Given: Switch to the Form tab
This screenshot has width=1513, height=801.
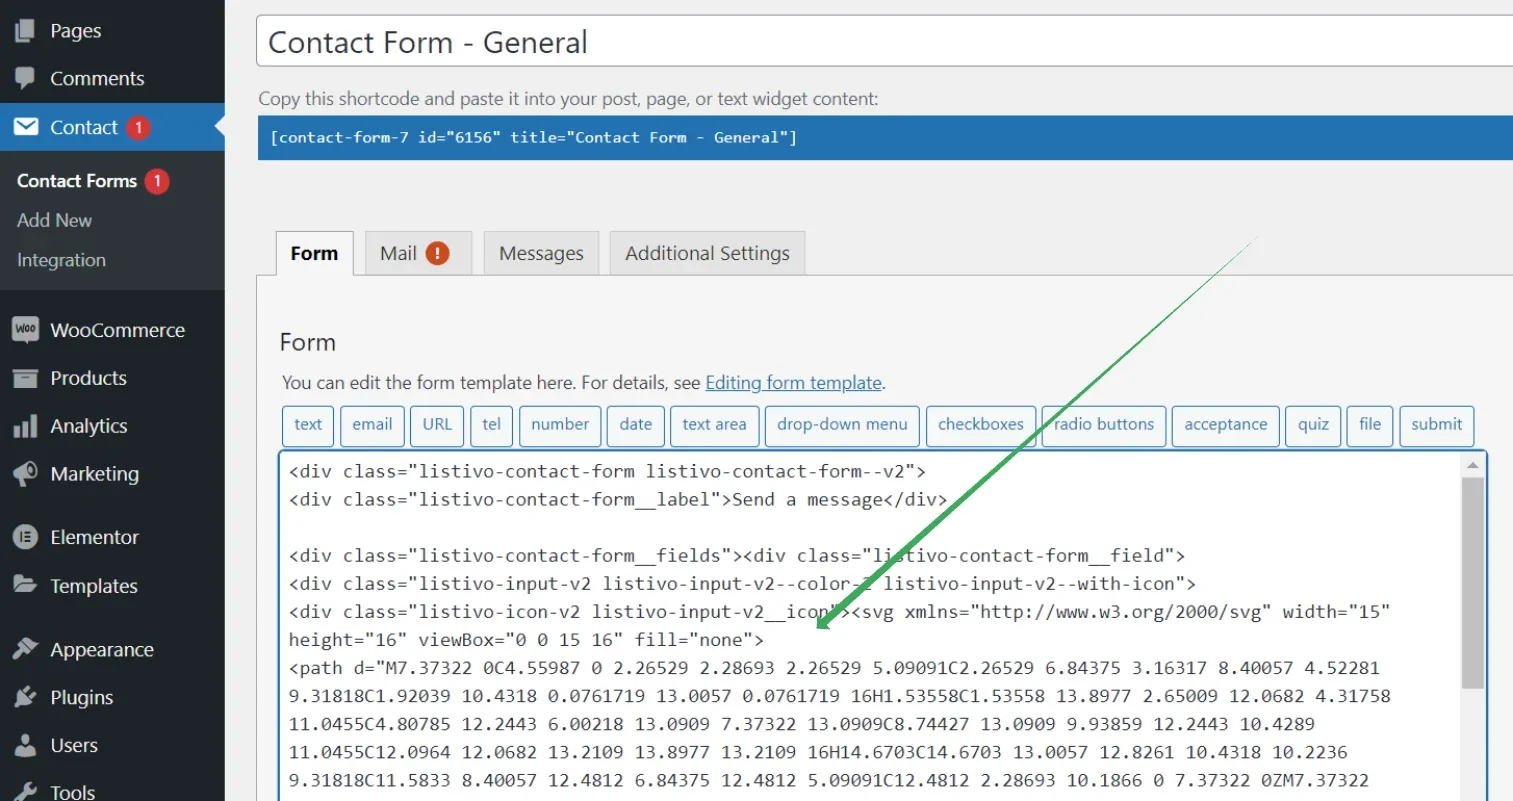Looking at the screenshot, I should (314, 254).
